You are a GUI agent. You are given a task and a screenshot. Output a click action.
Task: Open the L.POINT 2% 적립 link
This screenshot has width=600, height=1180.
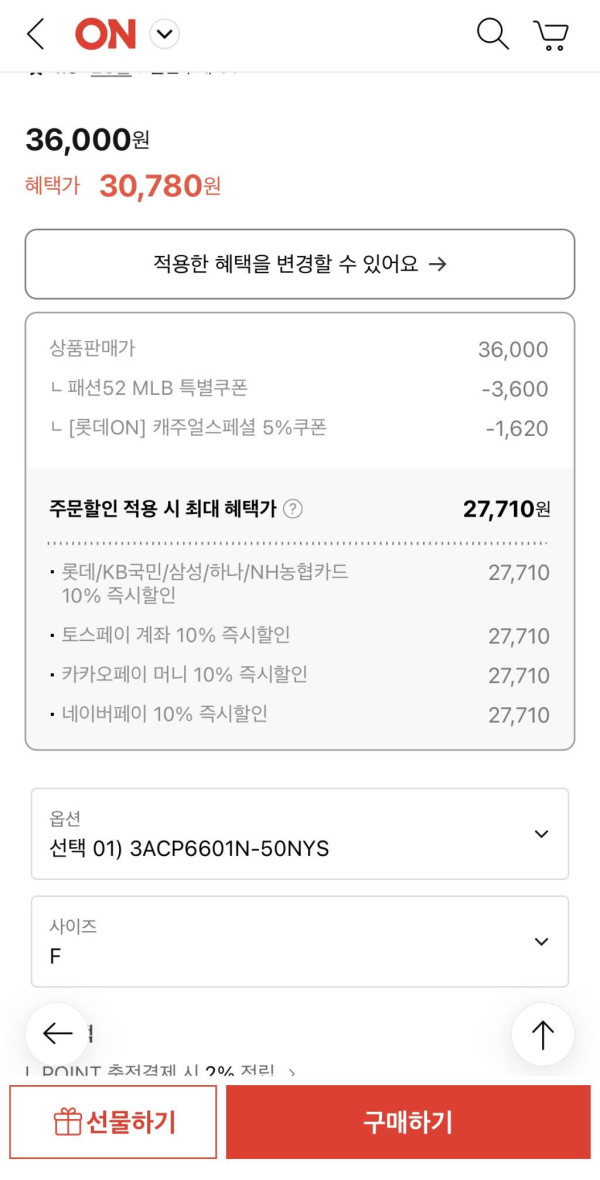point(160,1071)
